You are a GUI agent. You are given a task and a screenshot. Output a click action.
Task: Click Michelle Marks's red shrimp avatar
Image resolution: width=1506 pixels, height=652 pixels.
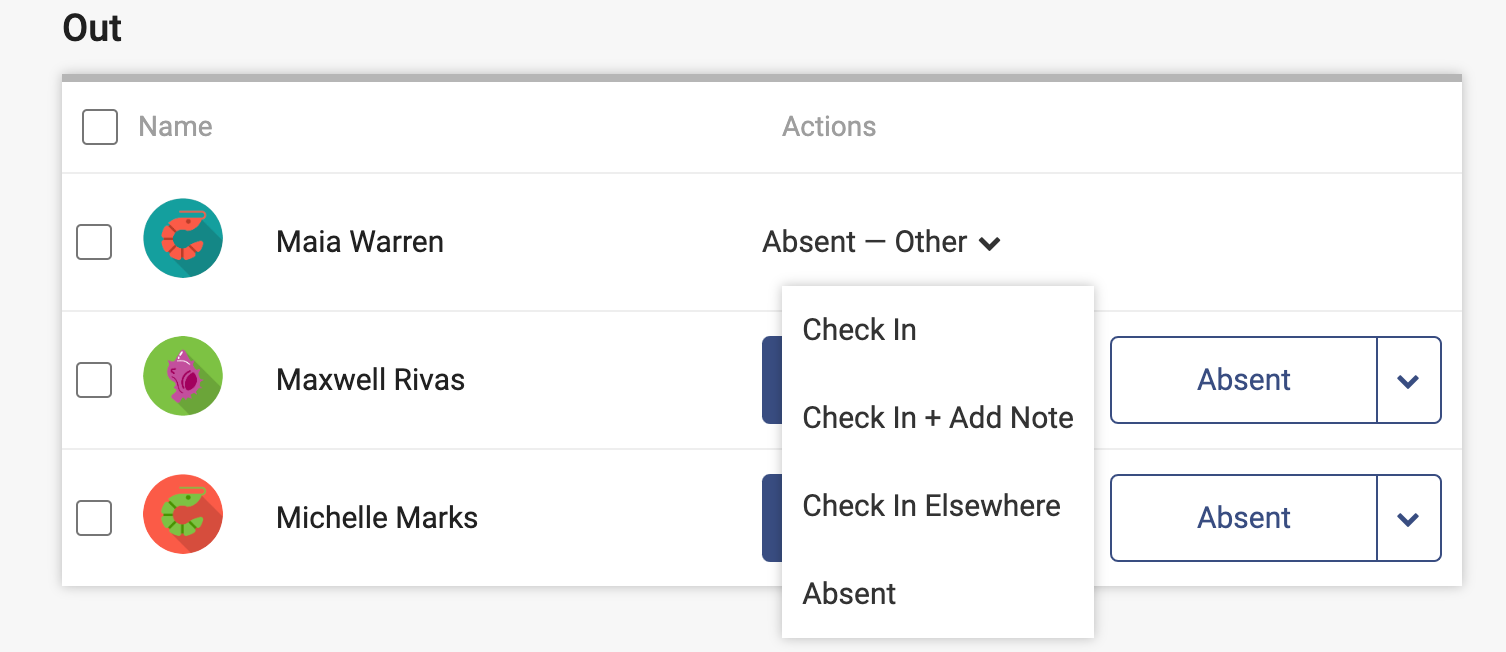(183, 514)
